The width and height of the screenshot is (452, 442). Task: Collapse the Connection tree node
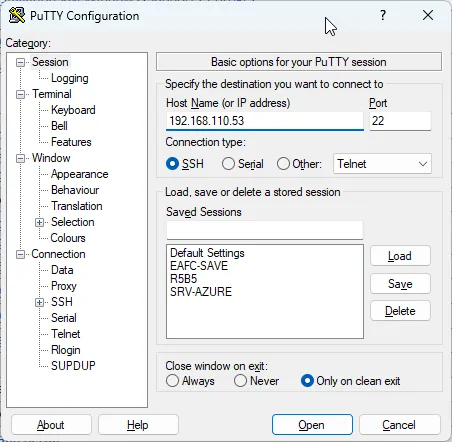coord(21,254)
